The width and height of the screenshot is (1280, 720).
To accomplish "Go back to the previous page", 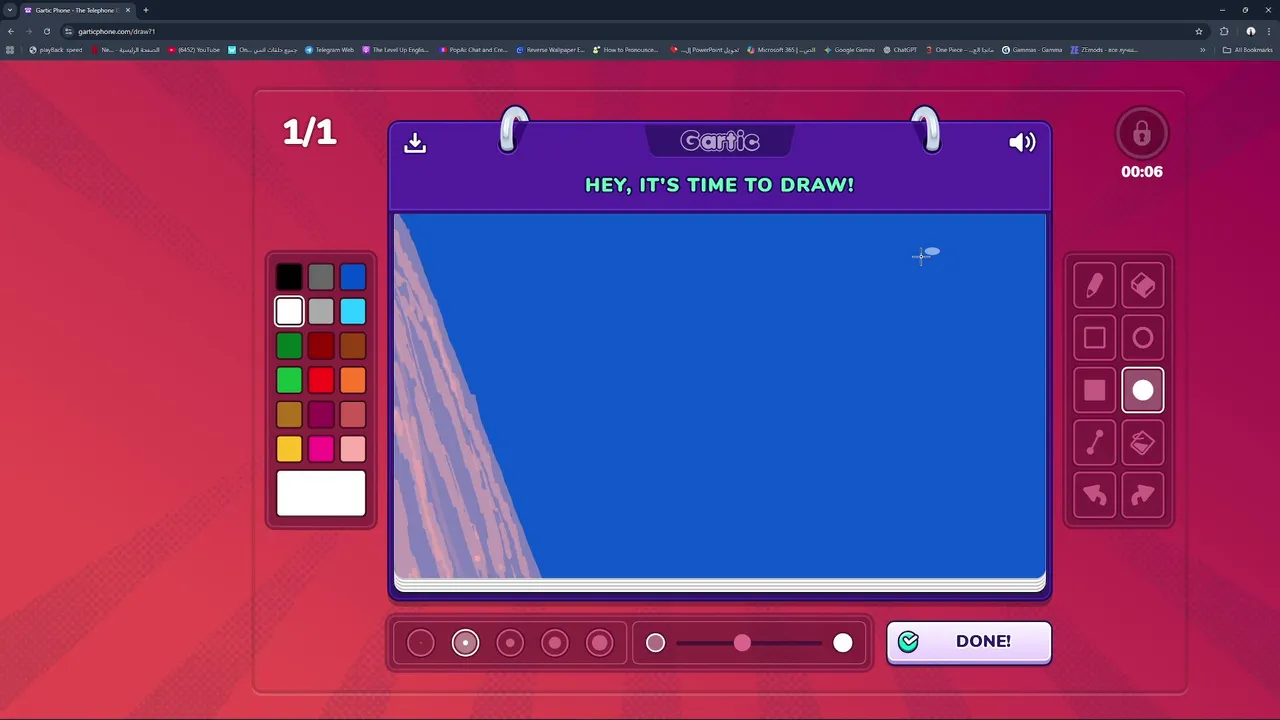I will coord(11,31).
